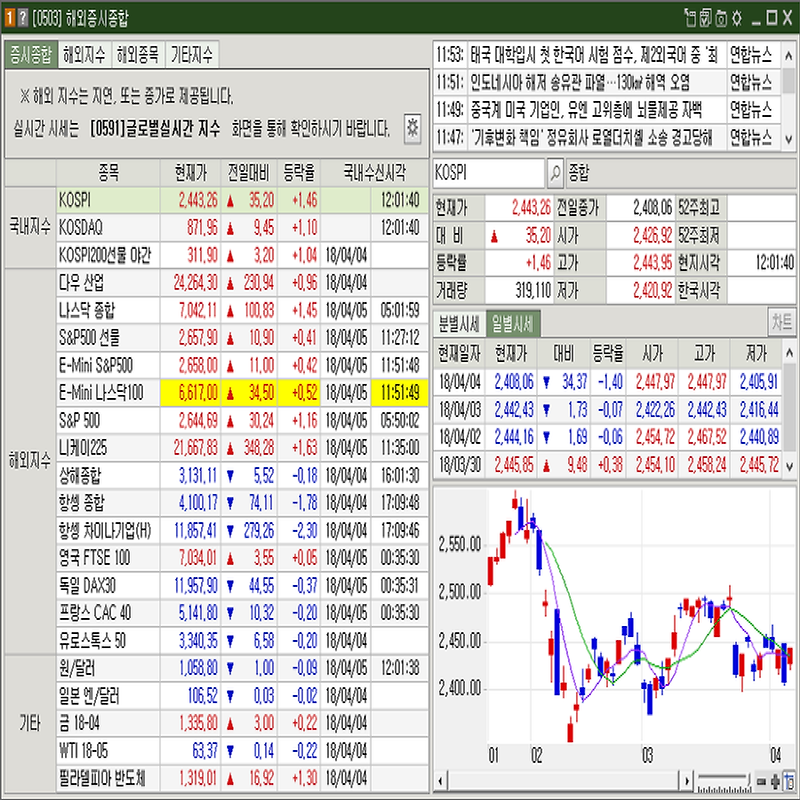Select the 상해종합 row
Screen dimensions: 800x800
point(242,476)
